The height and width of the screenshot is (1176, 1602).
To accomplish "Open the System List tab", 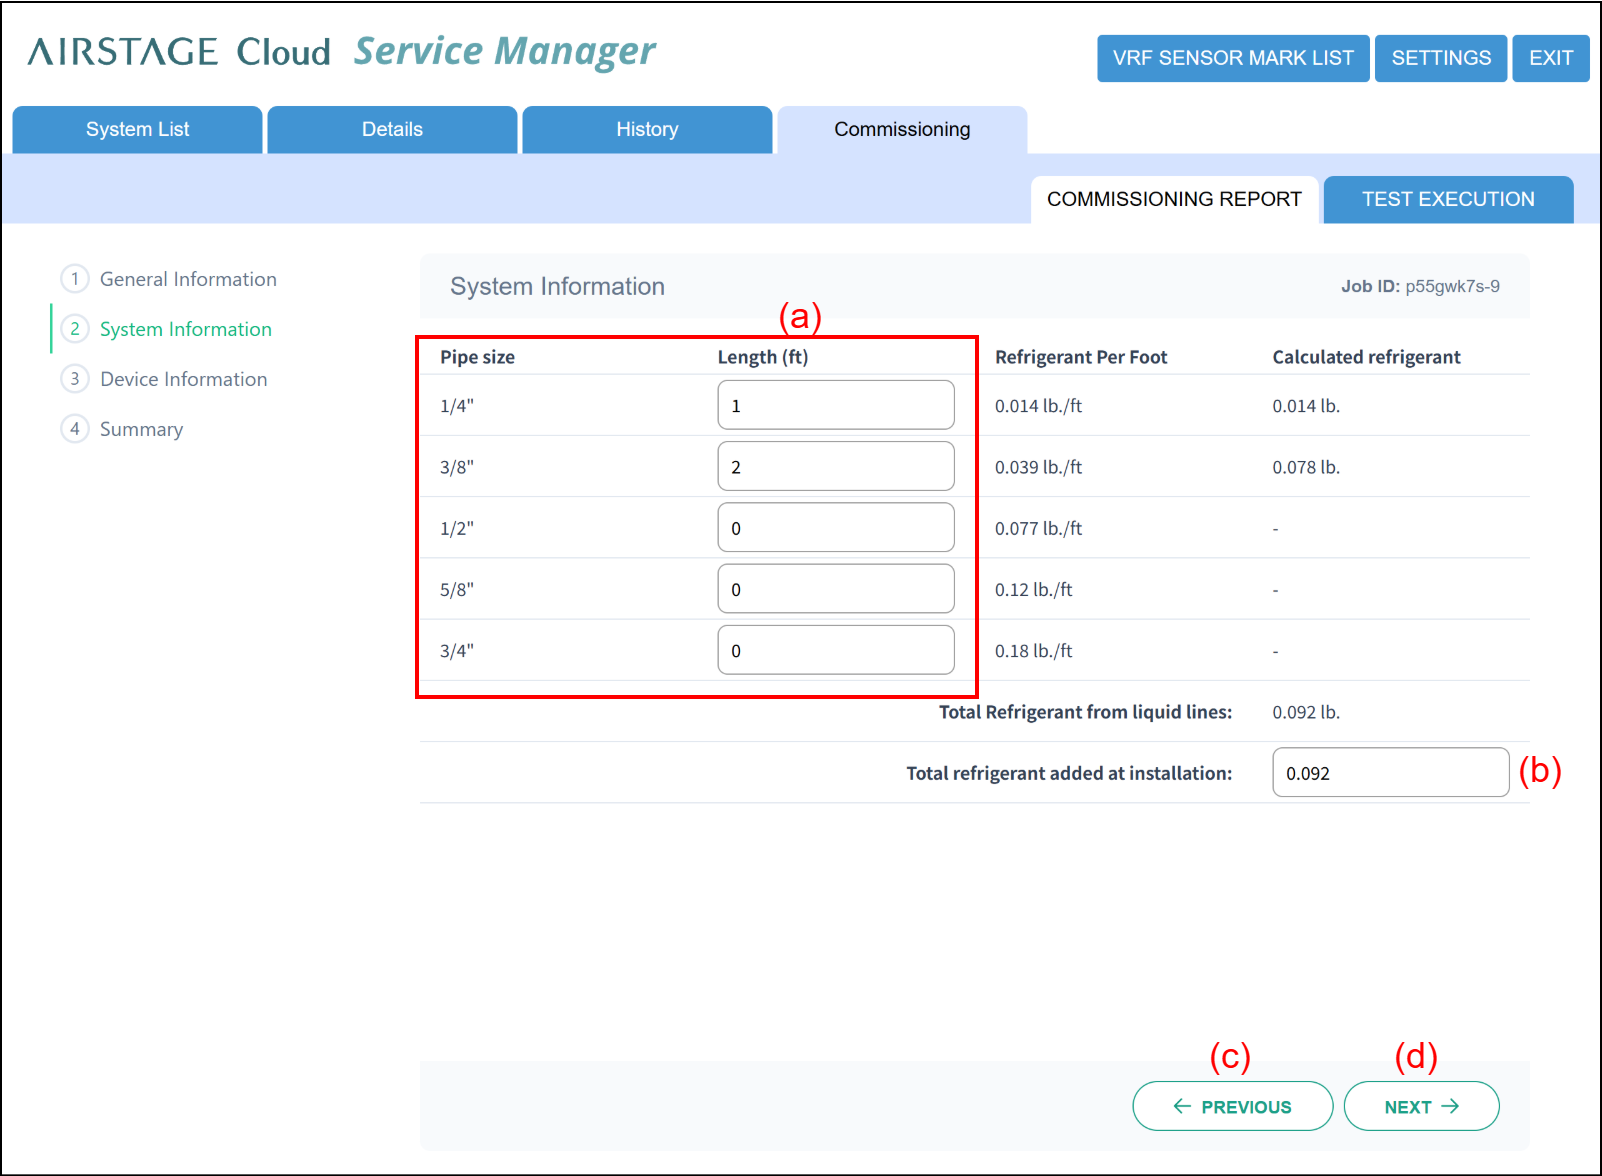I will tap(137, 130).
